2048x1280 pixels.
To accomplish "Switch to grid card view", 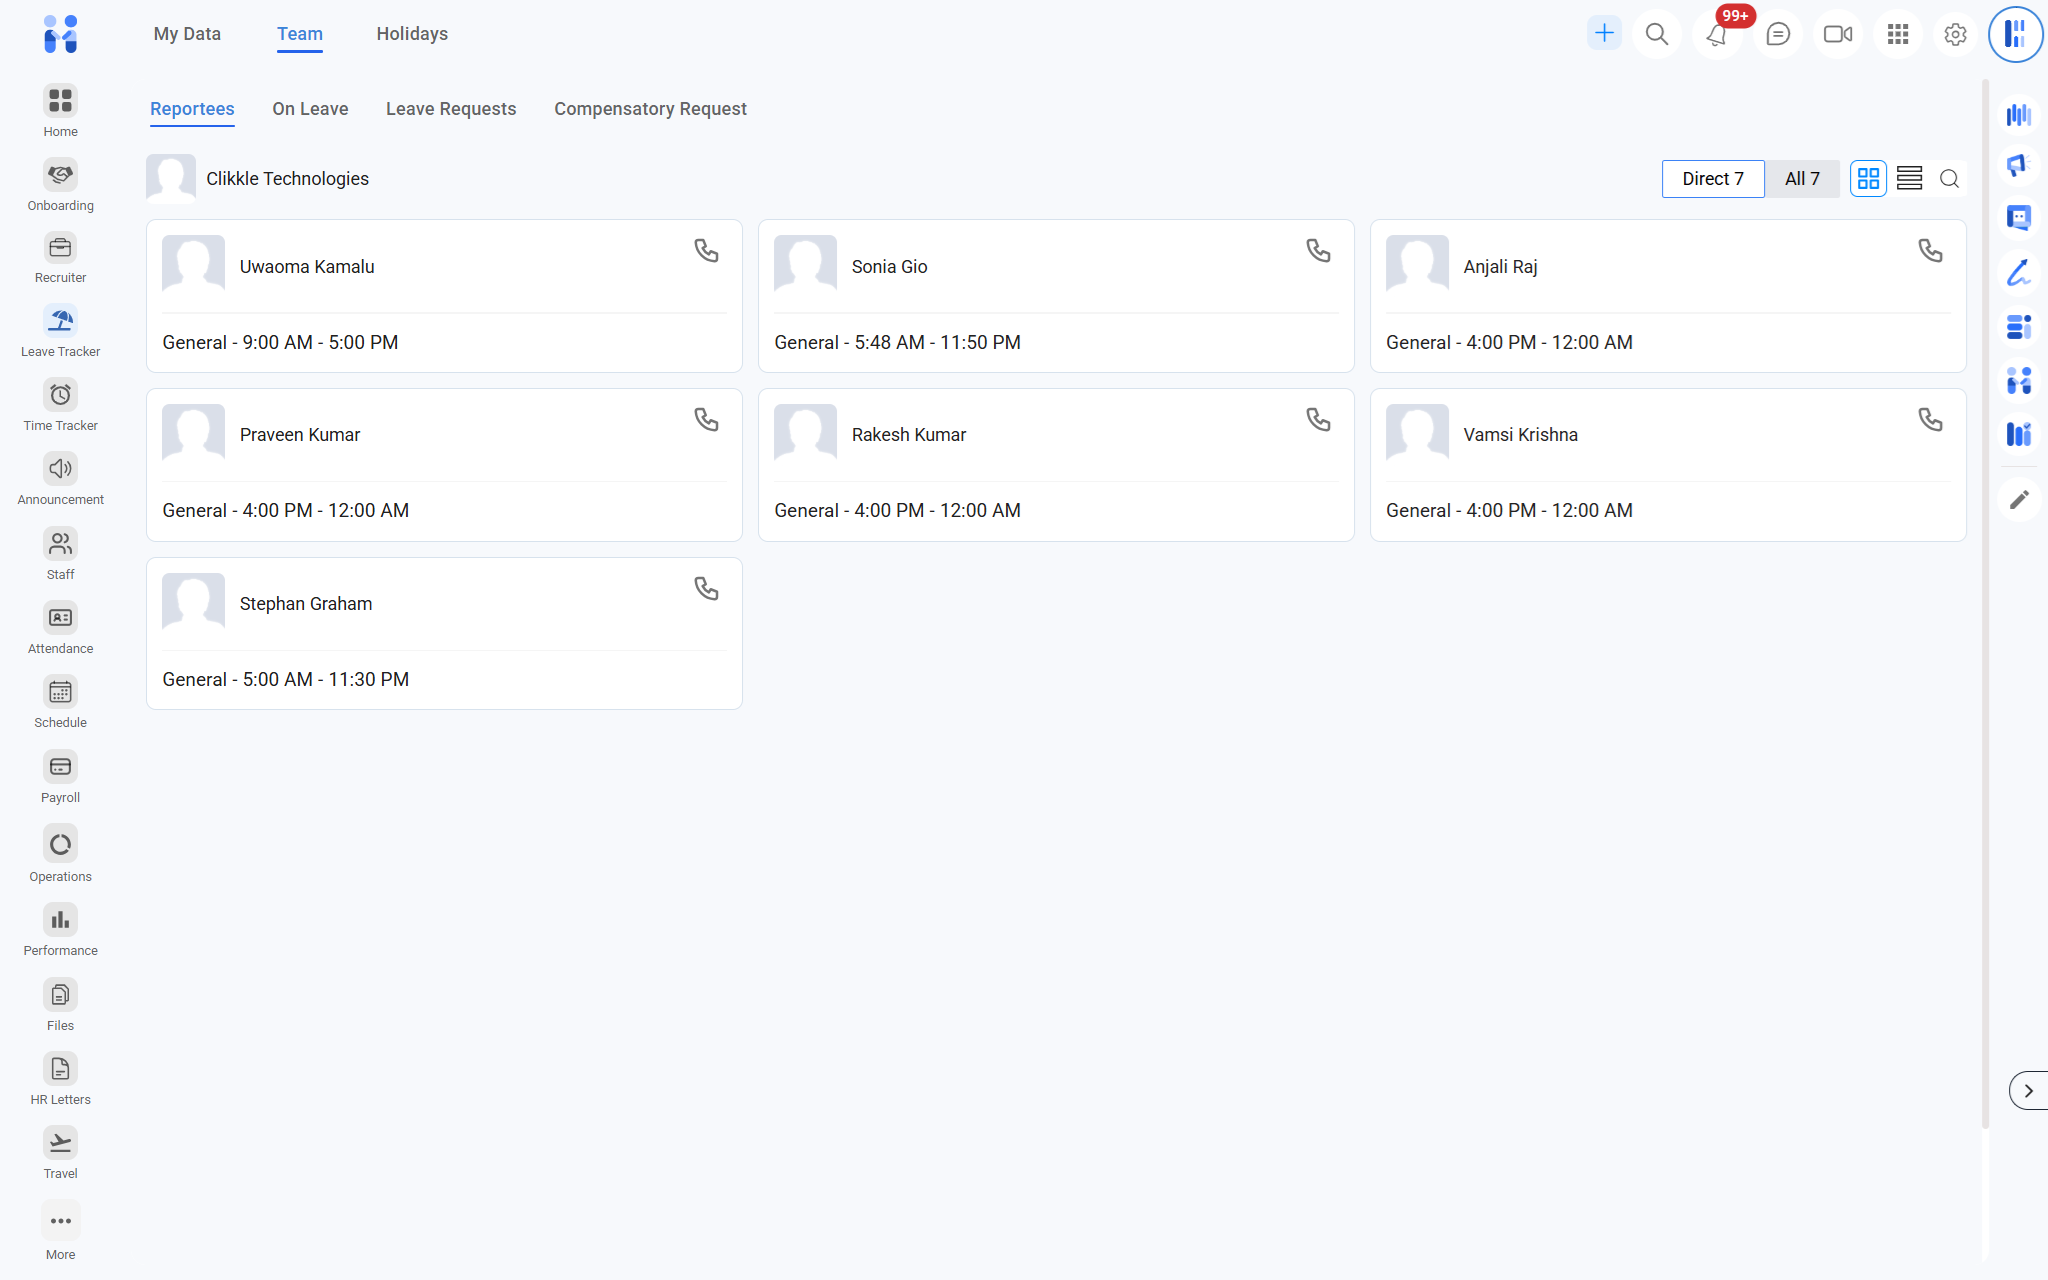I will click(x=1867, y=179).
